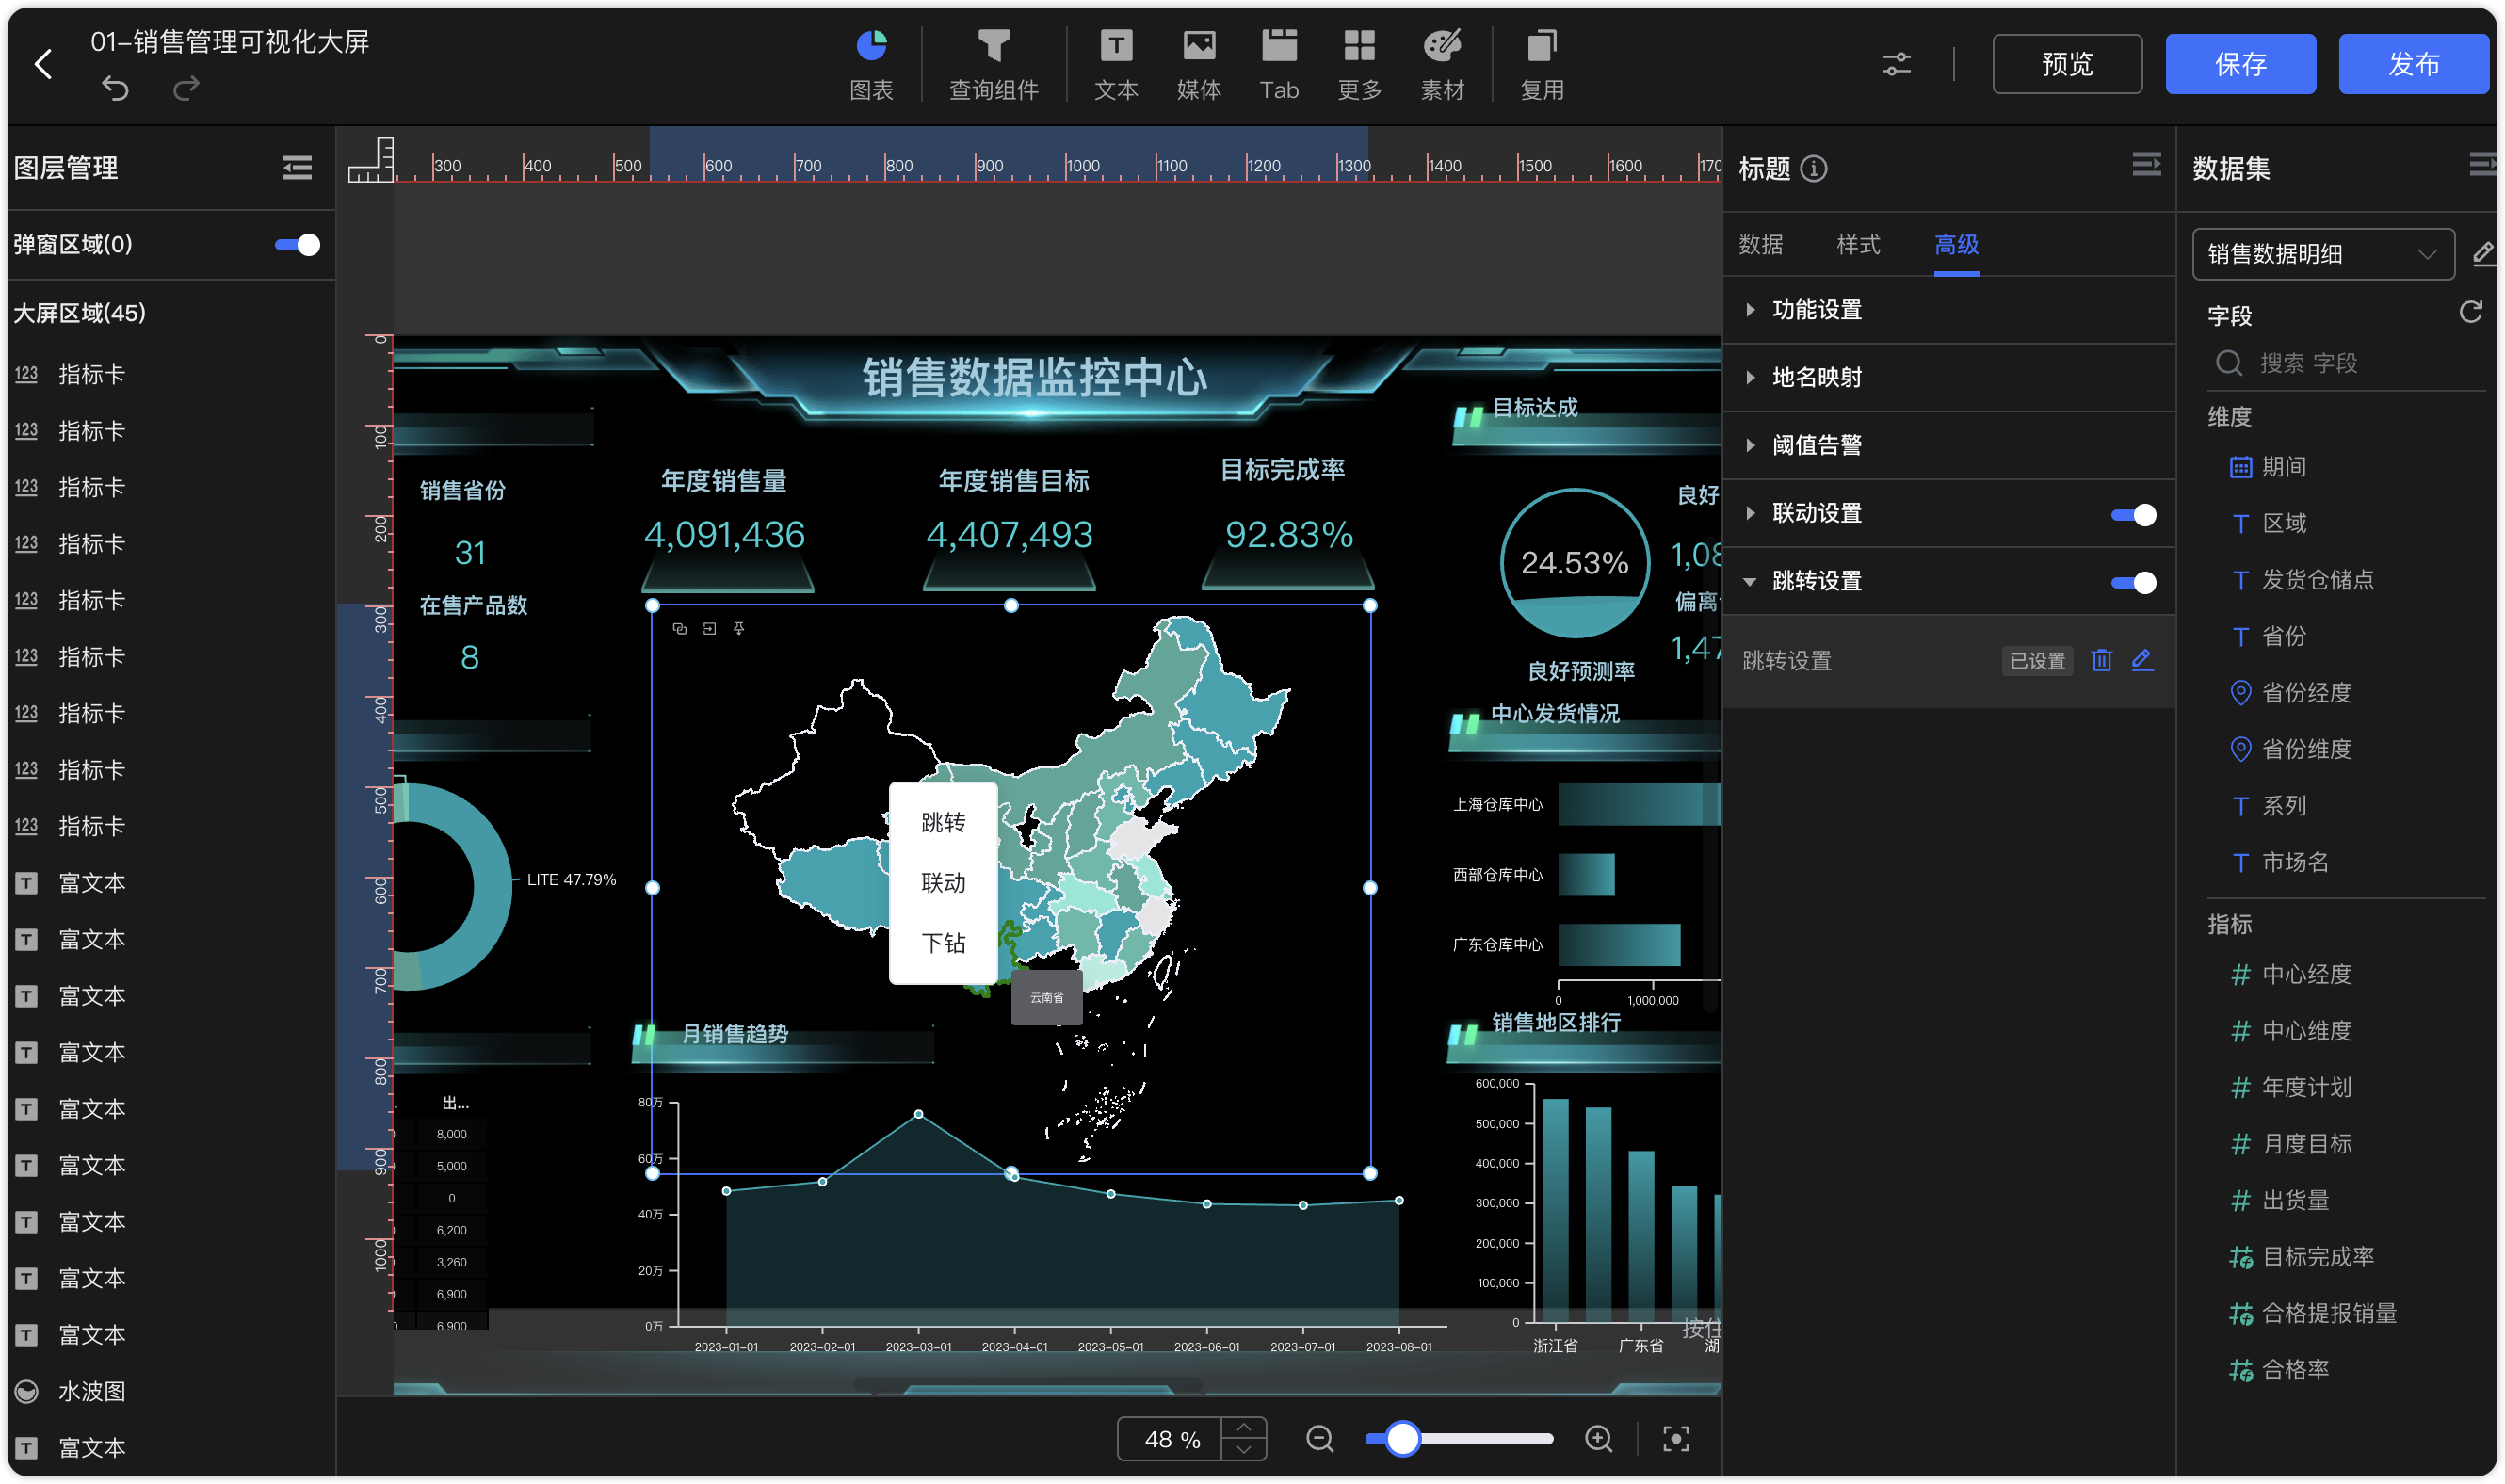Click the pin icon on the map component
The height and width of the screenshot is (1484, 2505).
739,628
